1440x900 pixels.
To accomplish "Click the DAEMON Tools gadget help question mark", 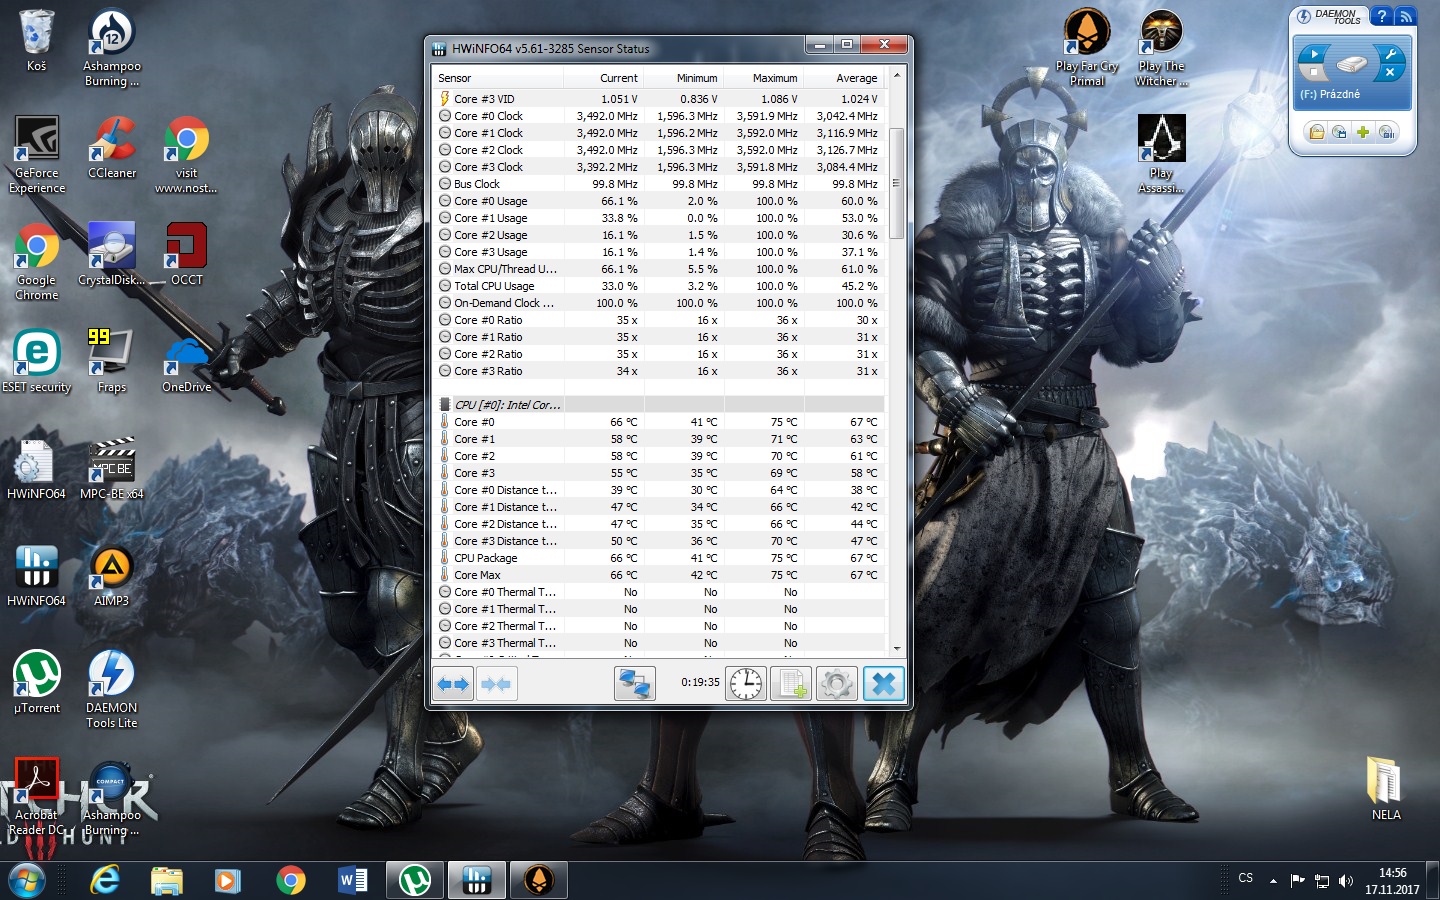I will pyautogui.click(x=1382, y=16).
